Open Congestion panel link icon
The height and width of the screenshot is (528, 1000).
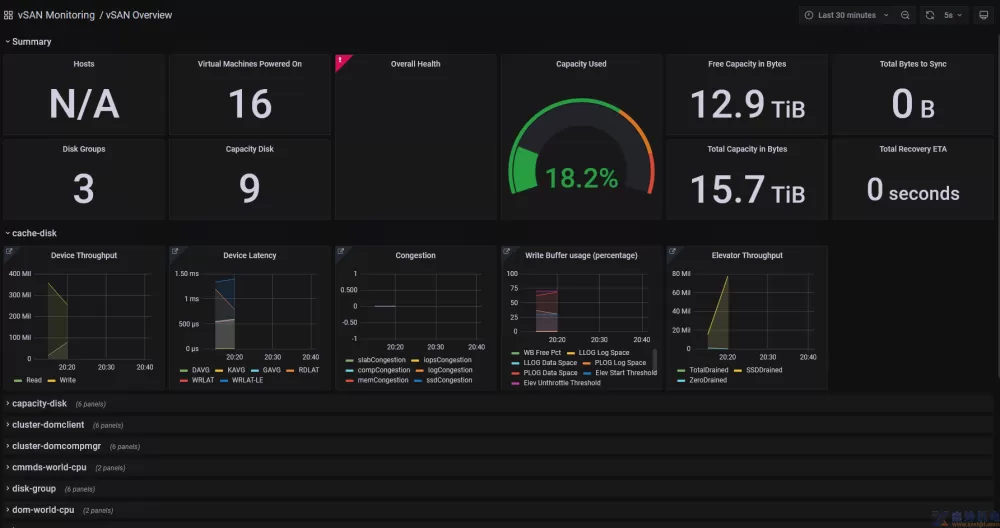click(x=341, y=251)
